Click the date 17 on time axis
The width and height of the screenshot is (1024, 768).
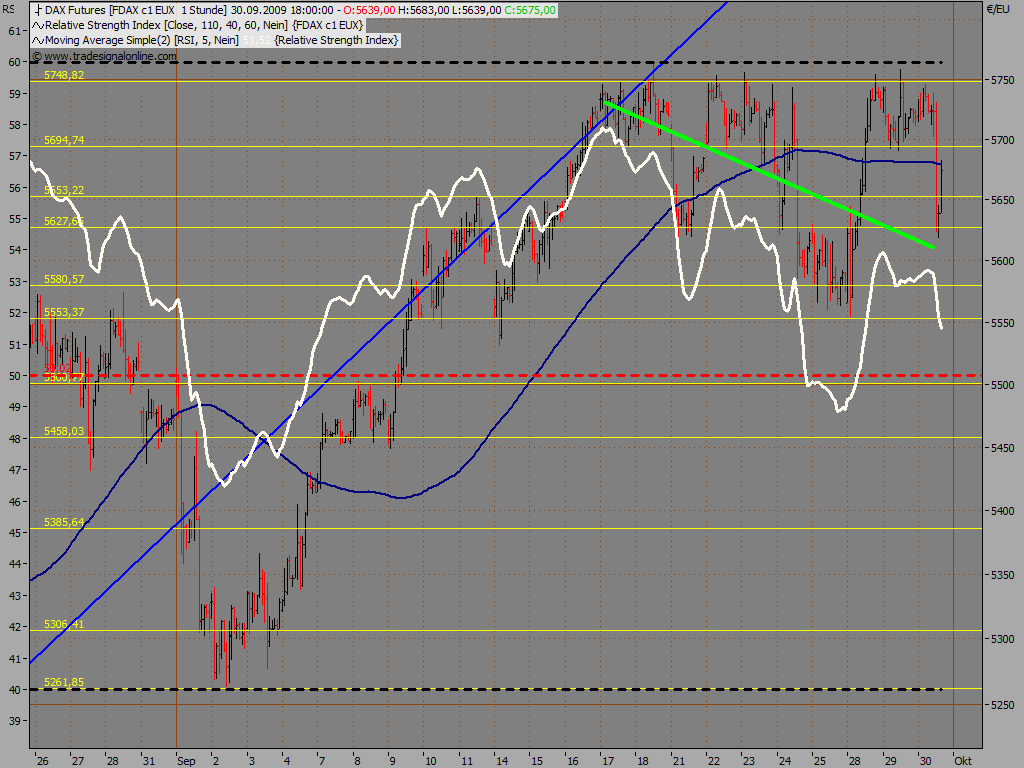pyautogui.click(x=608, y=761)
